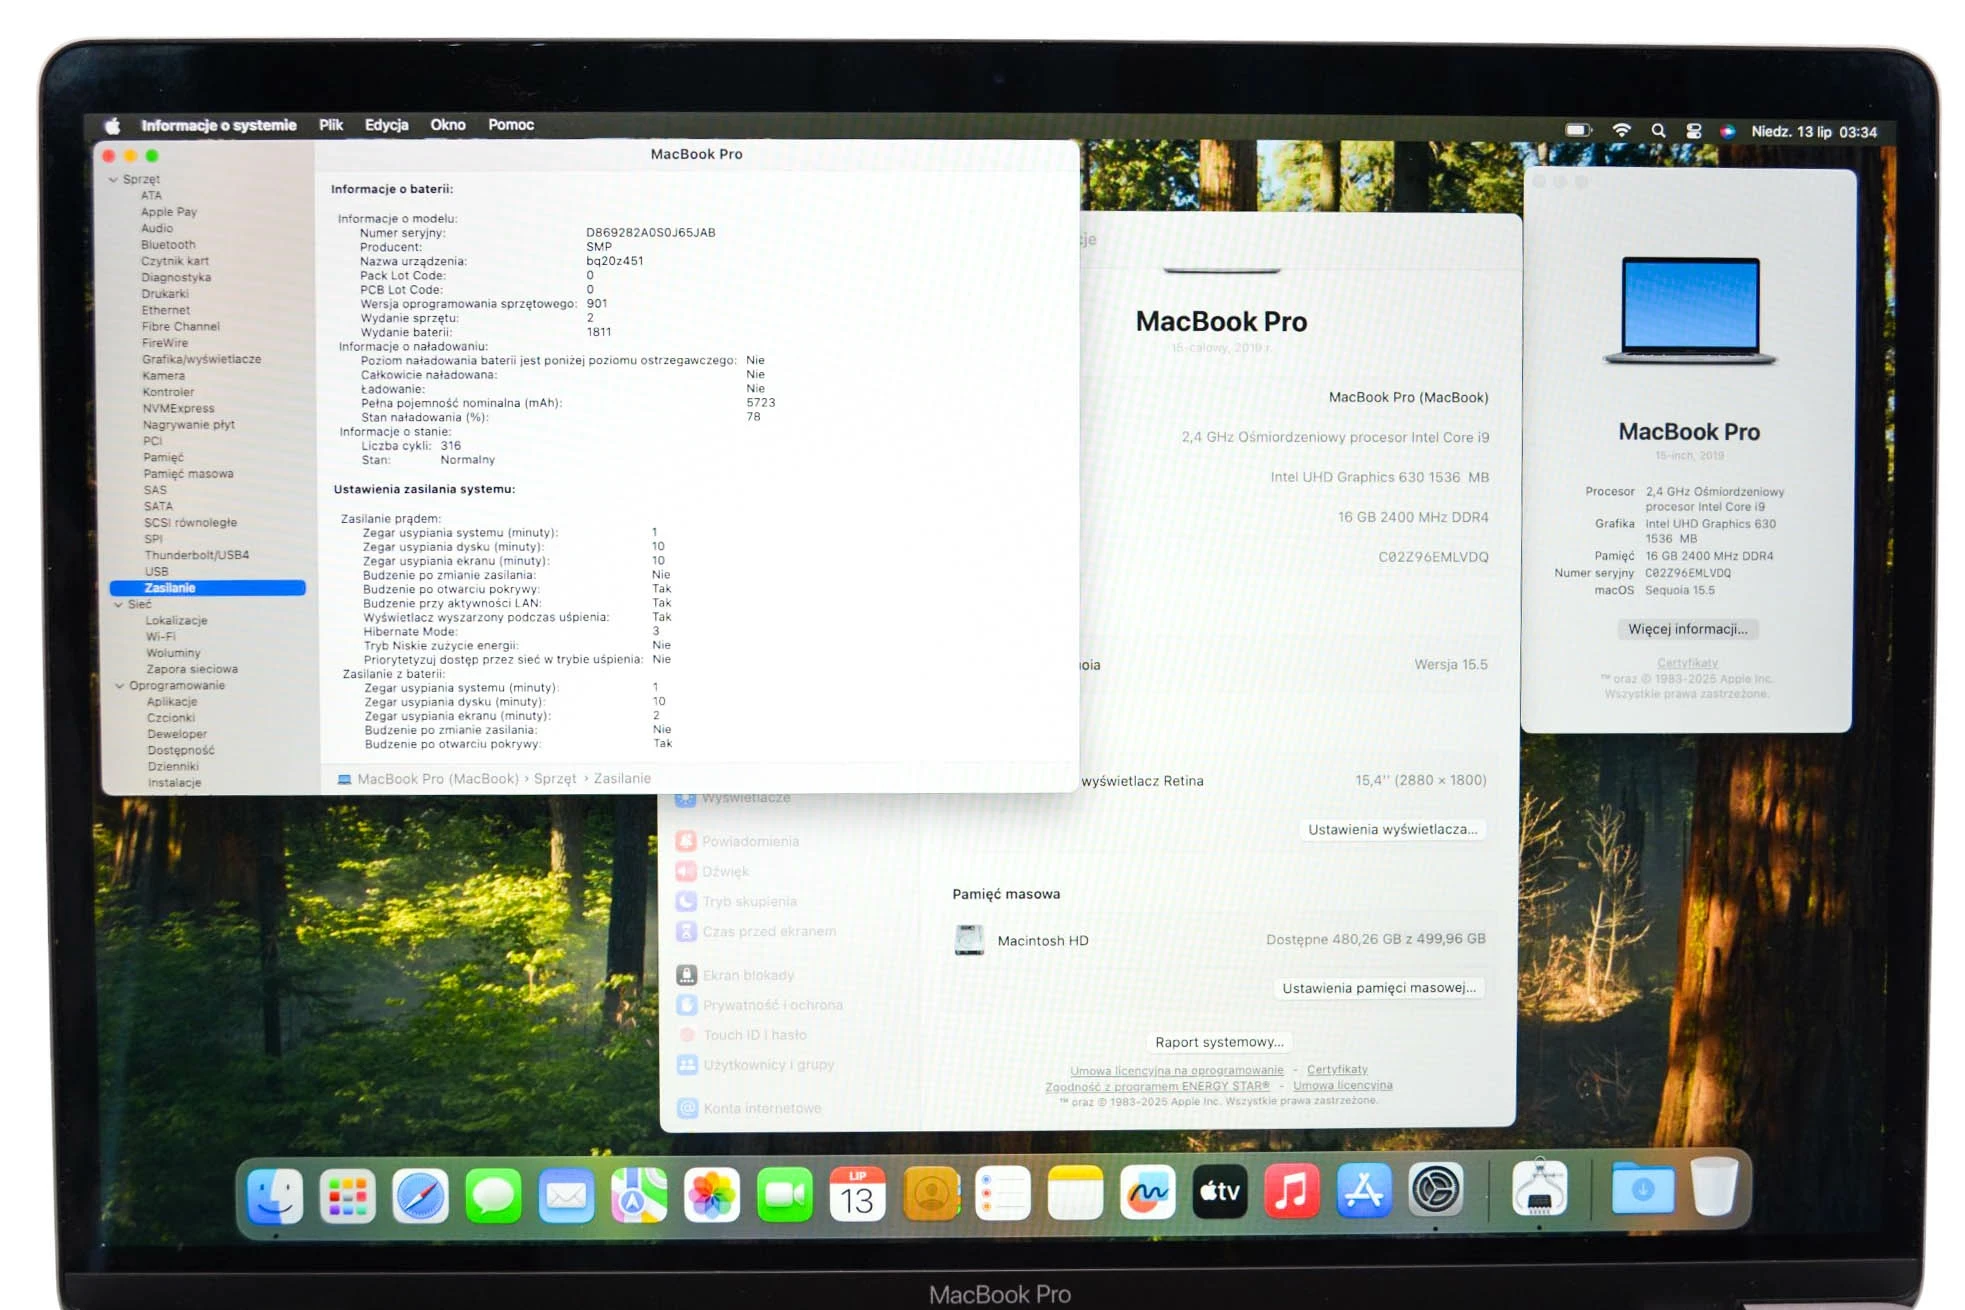This screenshot has width=1965, height=1310.
Task: Select Wi-Fi under the Sieć section
Action: pos(160,637)
